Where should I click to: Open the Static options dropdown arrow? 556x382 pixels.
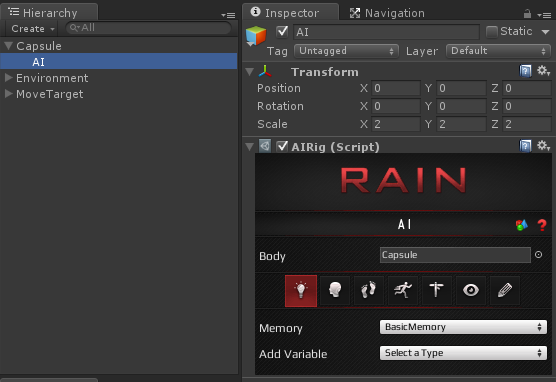click(x=545, y=32)
